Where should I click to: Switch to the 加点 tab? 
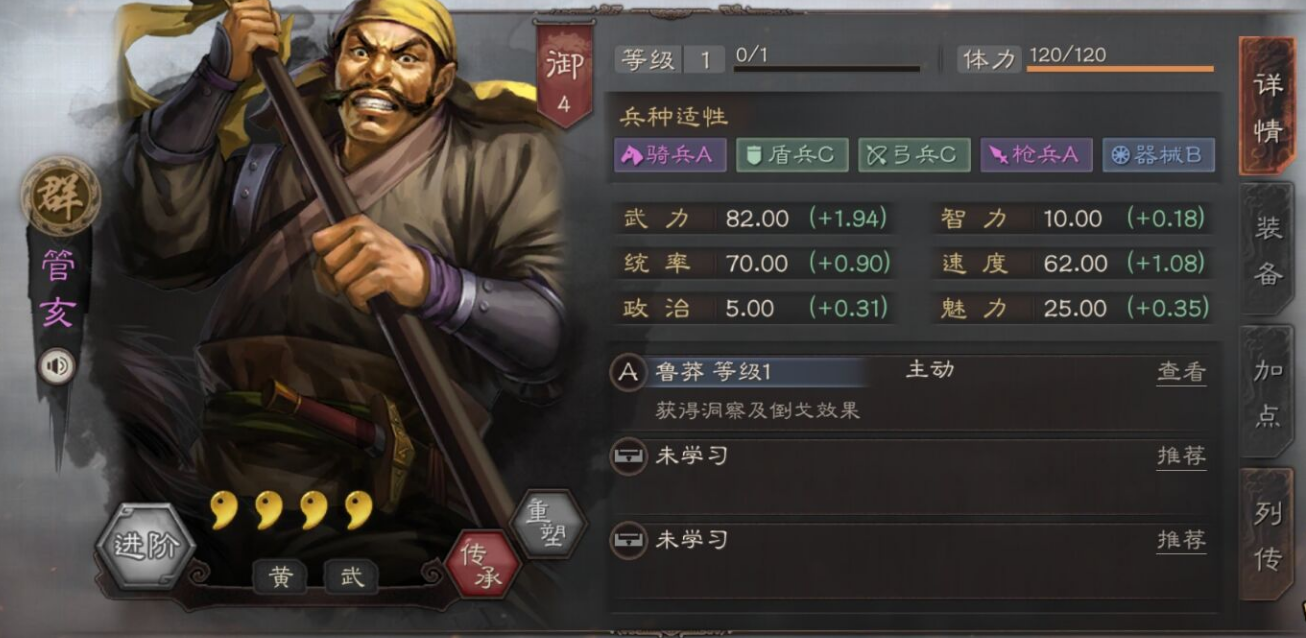1267,392
